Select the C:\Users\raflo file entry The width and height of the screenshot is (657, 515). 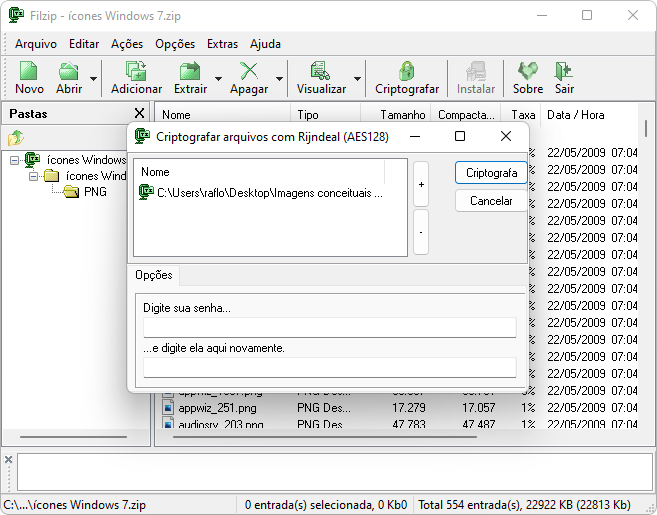coord(261,193)
